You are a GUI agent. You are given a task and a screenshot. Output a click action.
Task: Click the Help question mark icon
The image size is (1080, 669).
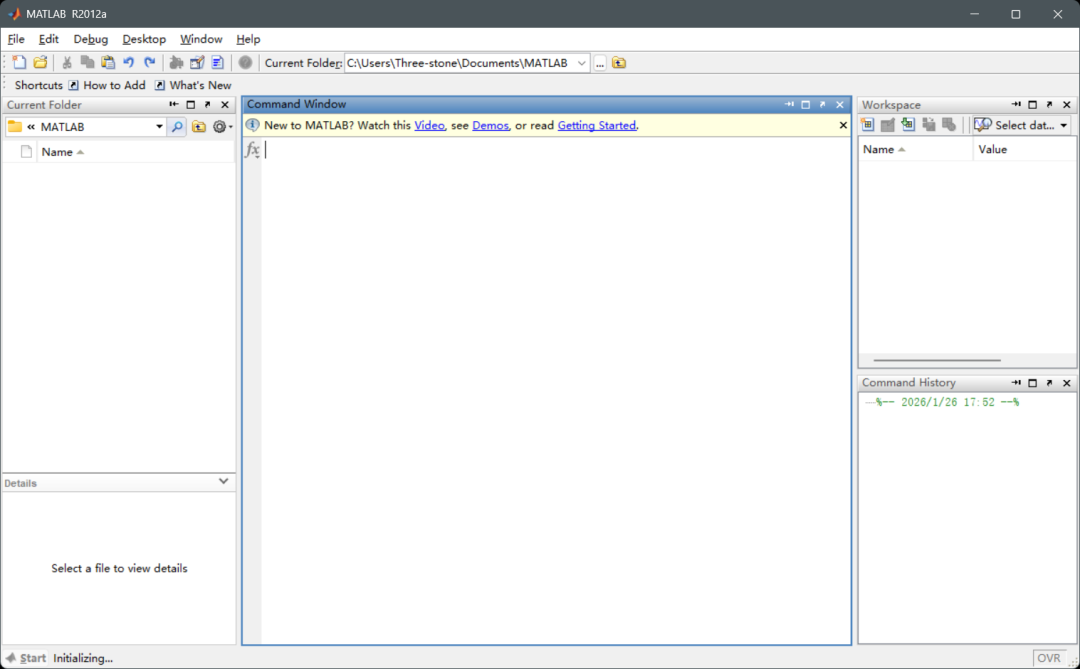point(245,63)
